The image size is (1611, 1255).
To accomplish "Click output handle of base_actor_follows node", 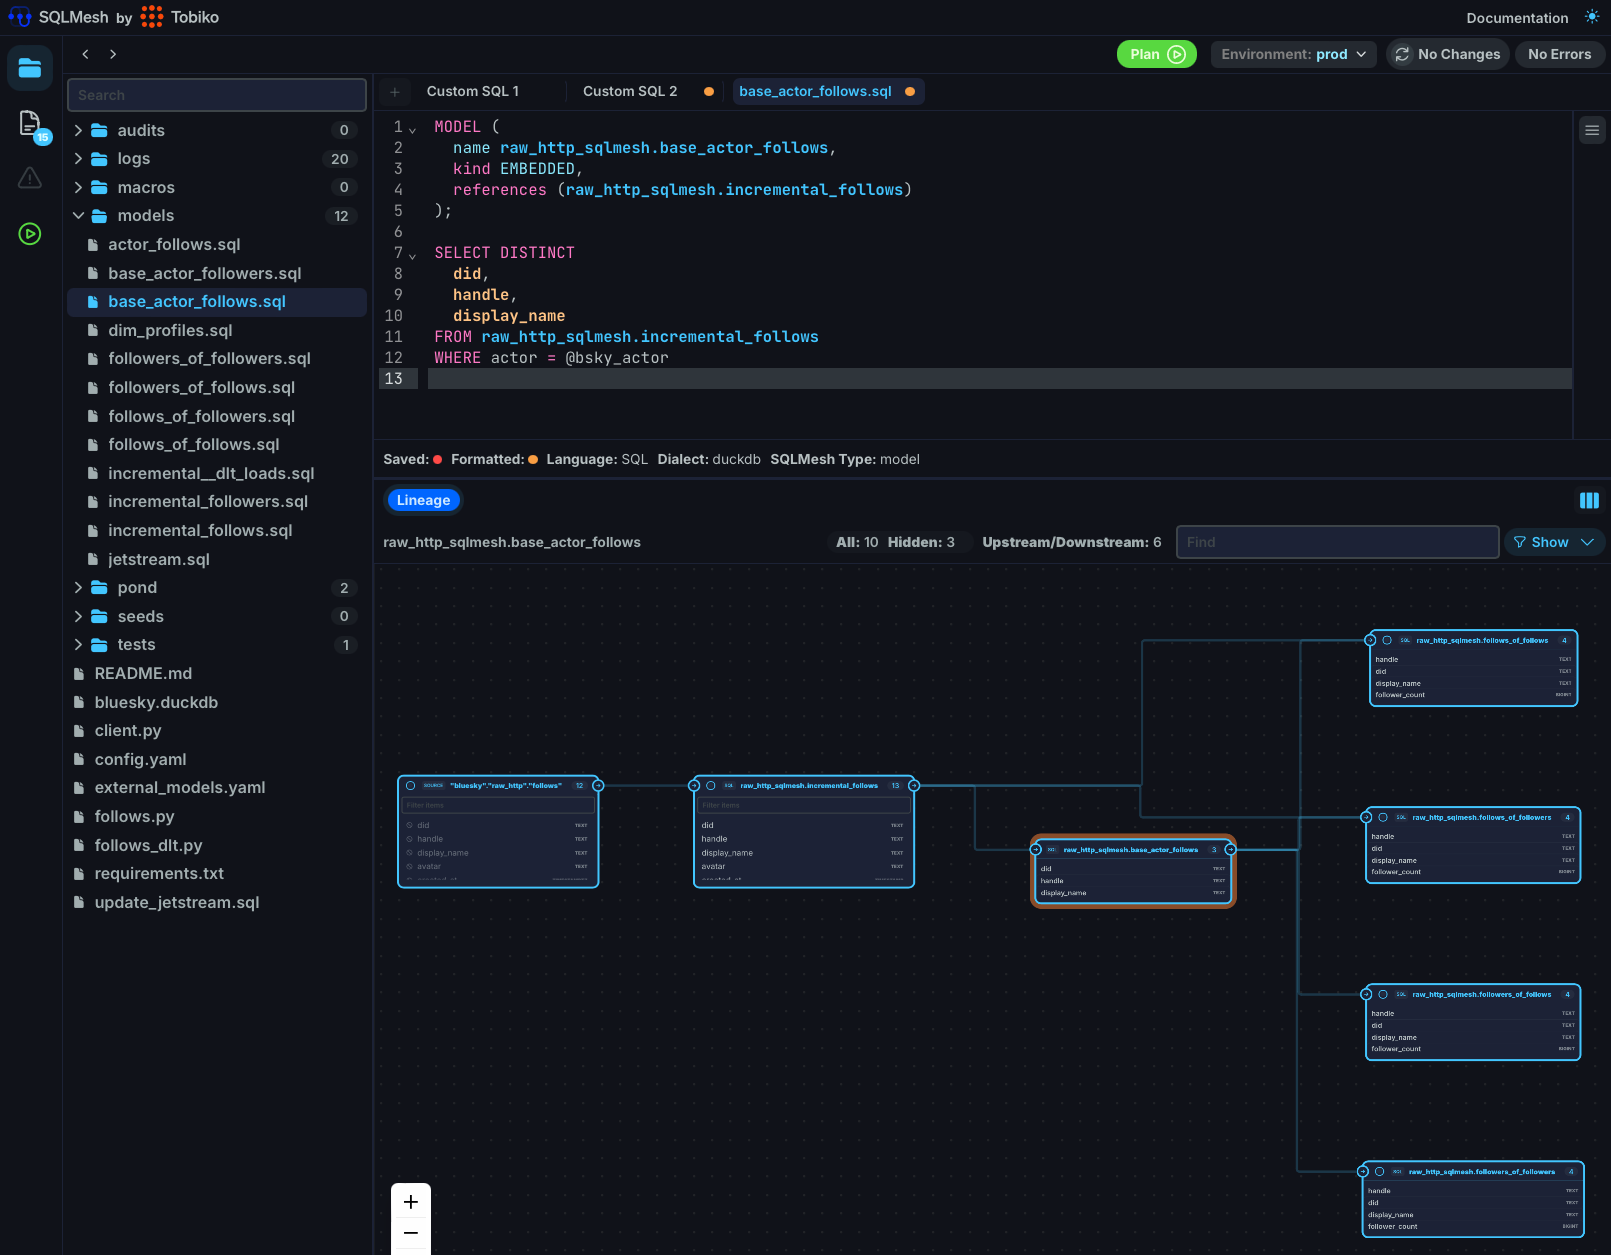I will [1231, 850].
